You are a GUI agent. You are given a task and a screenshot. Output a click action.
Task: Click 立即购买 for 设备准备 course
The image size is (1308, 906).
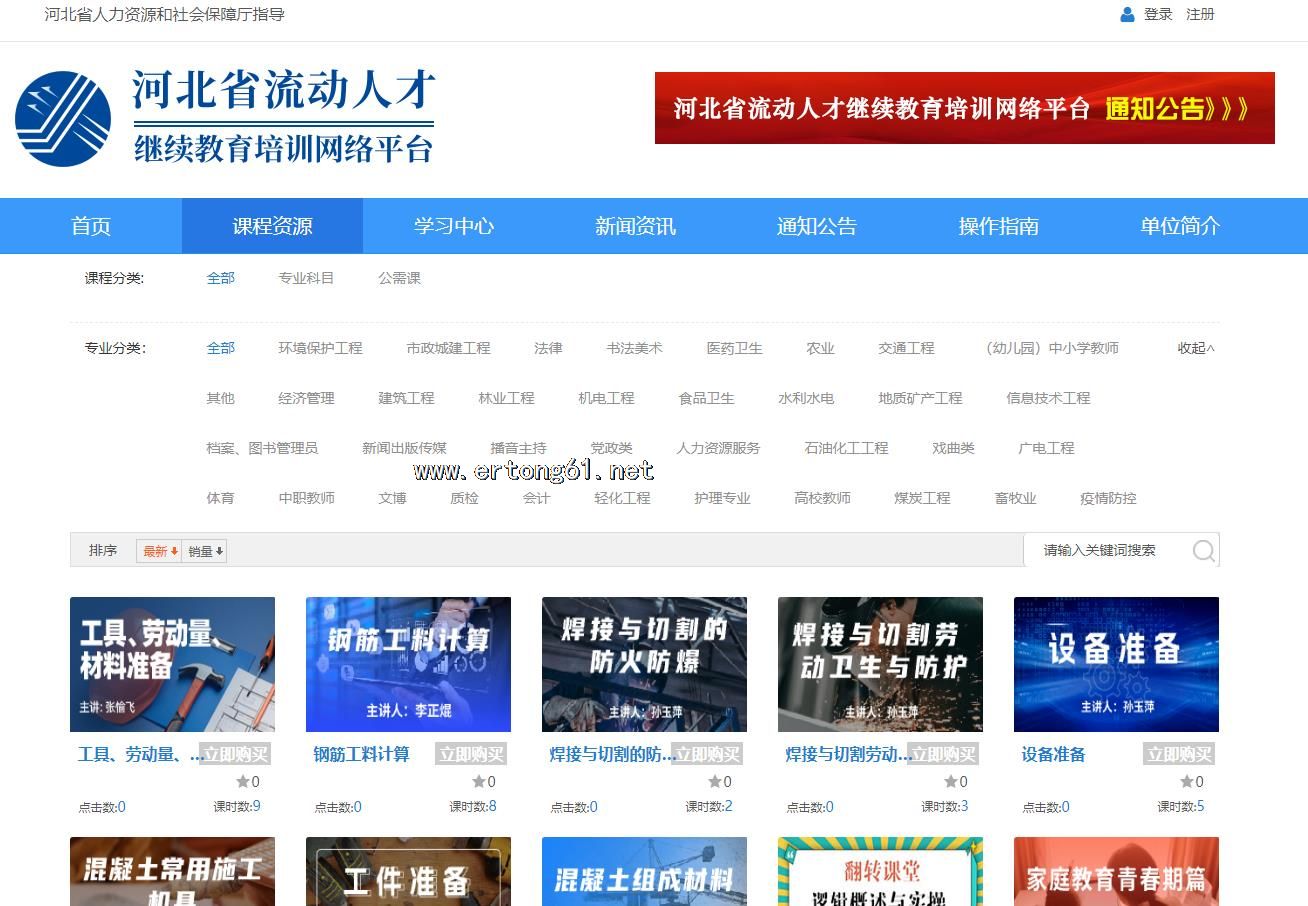coord(1179,754)
